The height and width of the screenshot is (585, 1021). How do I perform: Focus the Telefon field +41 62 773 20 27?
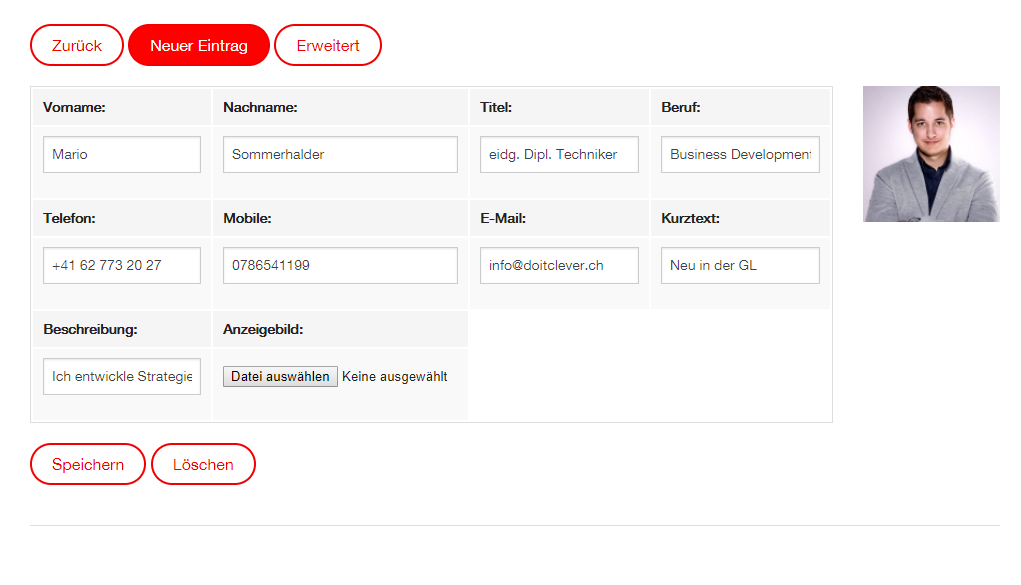tap(122, 265)
